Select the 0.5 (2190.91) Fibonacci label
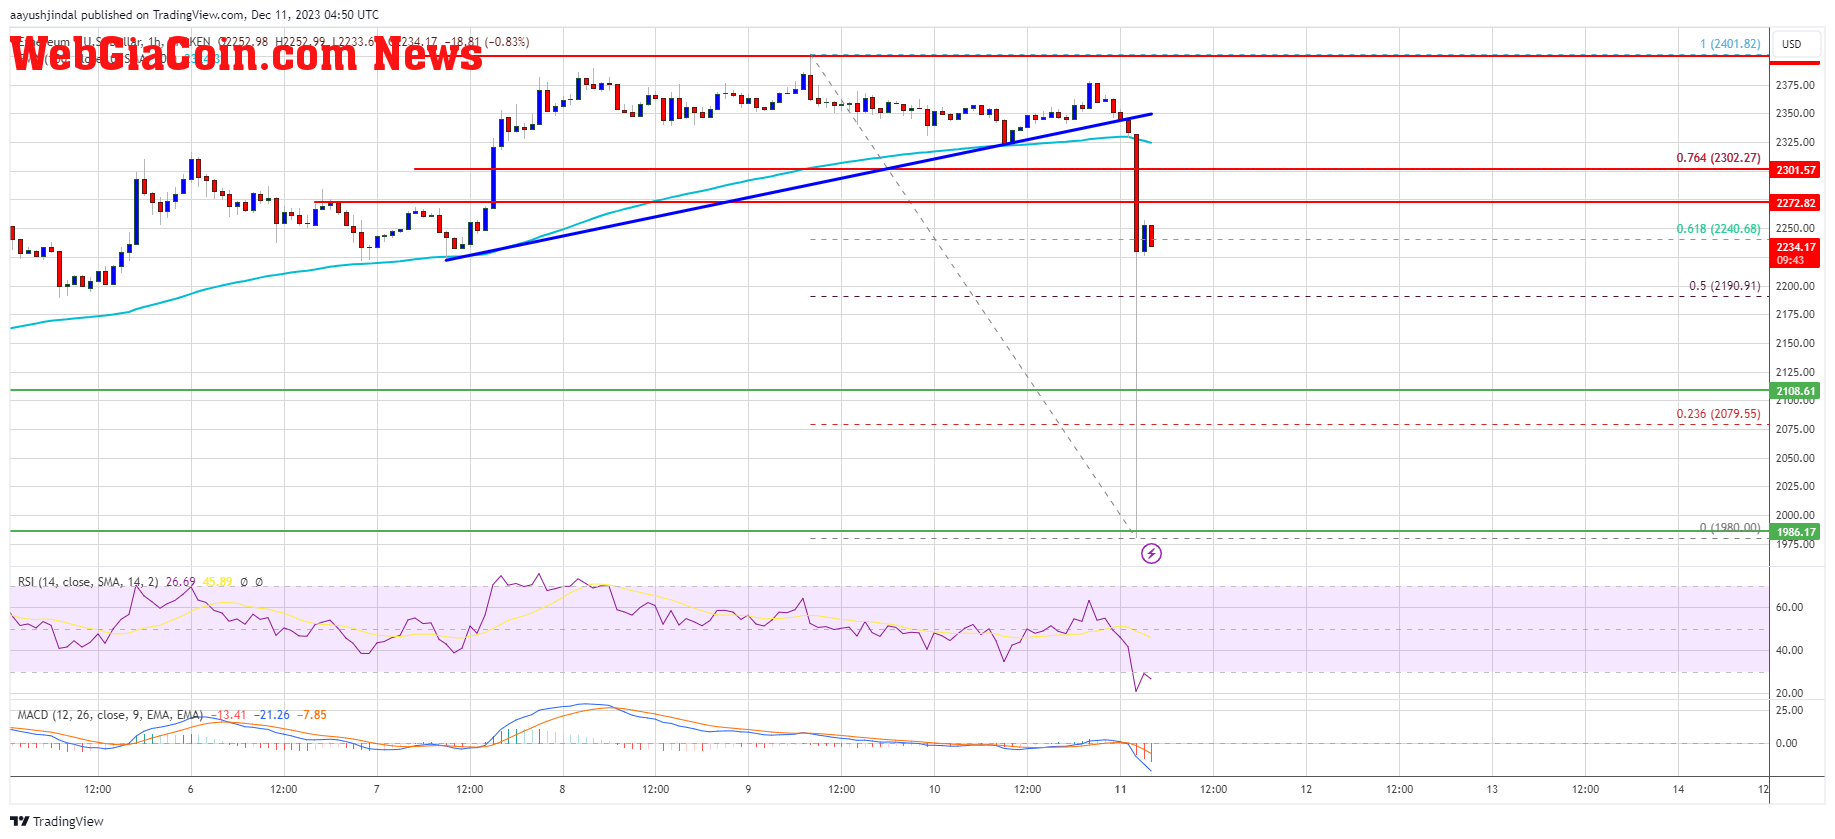 [1724, 286]
